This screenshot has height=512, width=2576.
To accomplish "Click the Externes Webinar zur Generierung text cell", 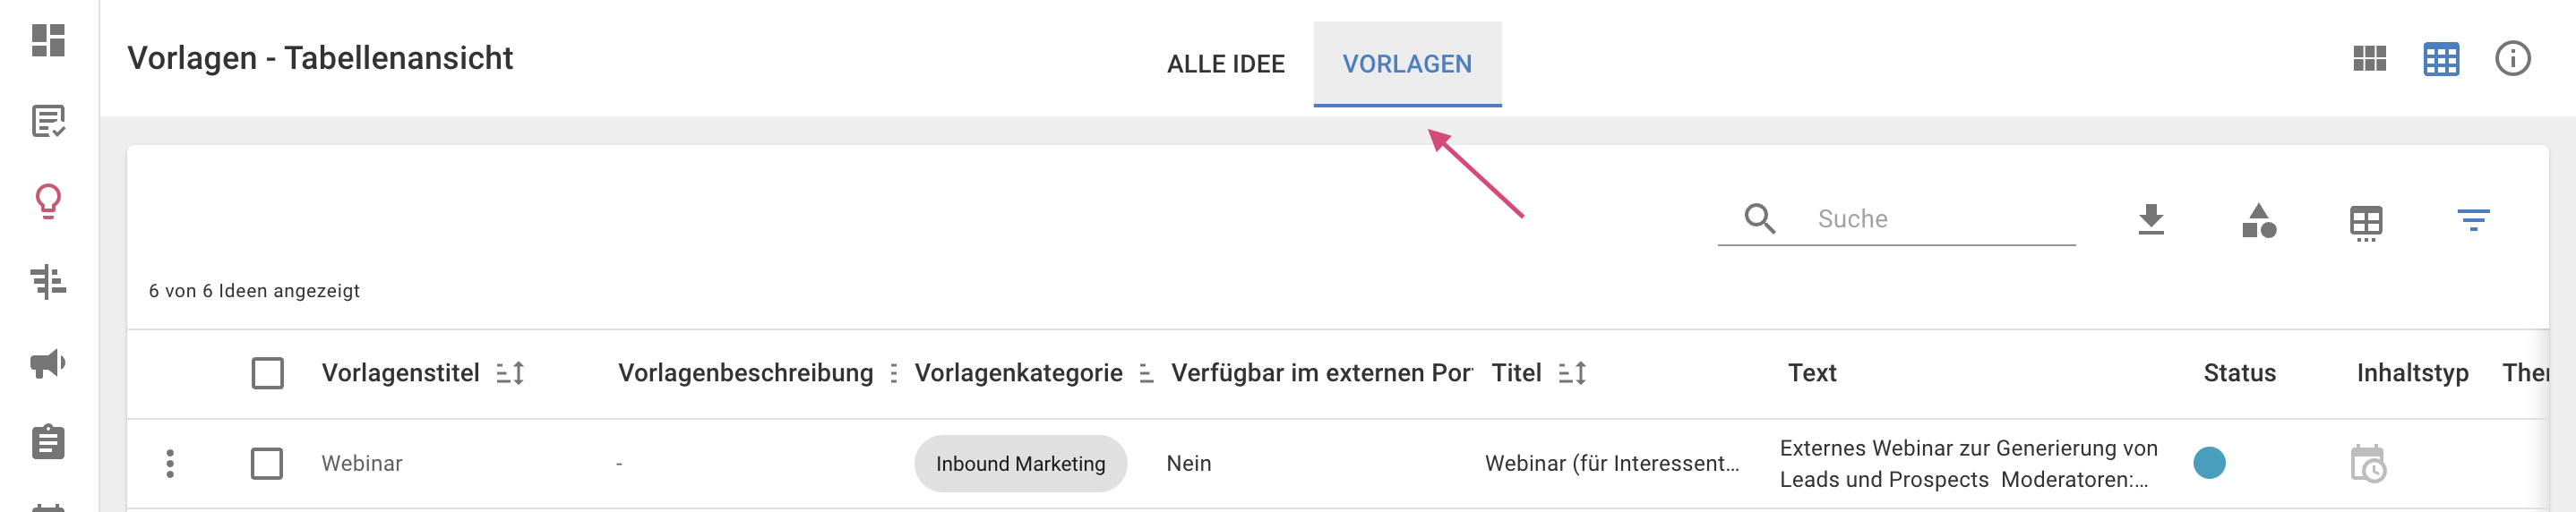I will [1968, 463].
